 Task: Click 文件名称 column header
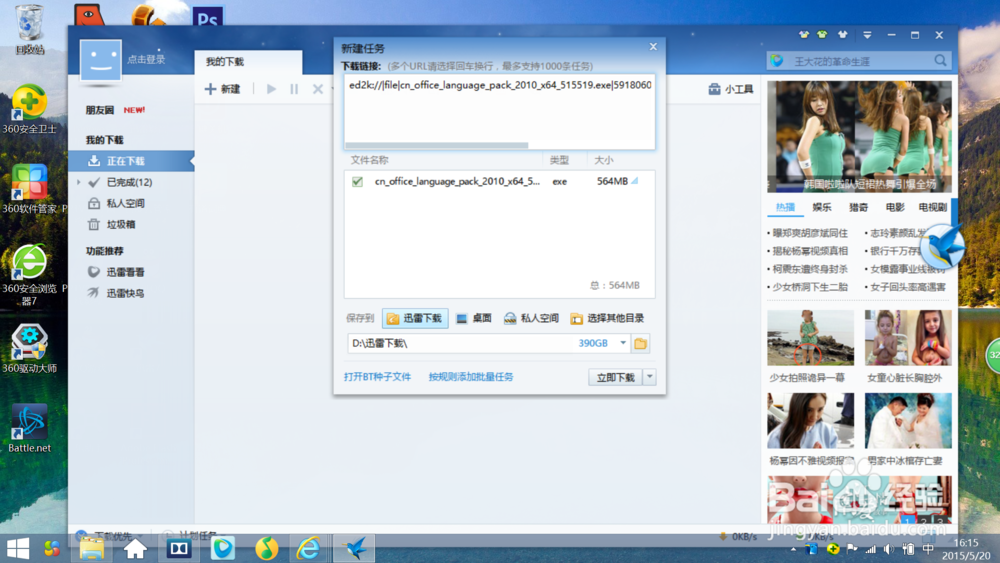point(369,160)
